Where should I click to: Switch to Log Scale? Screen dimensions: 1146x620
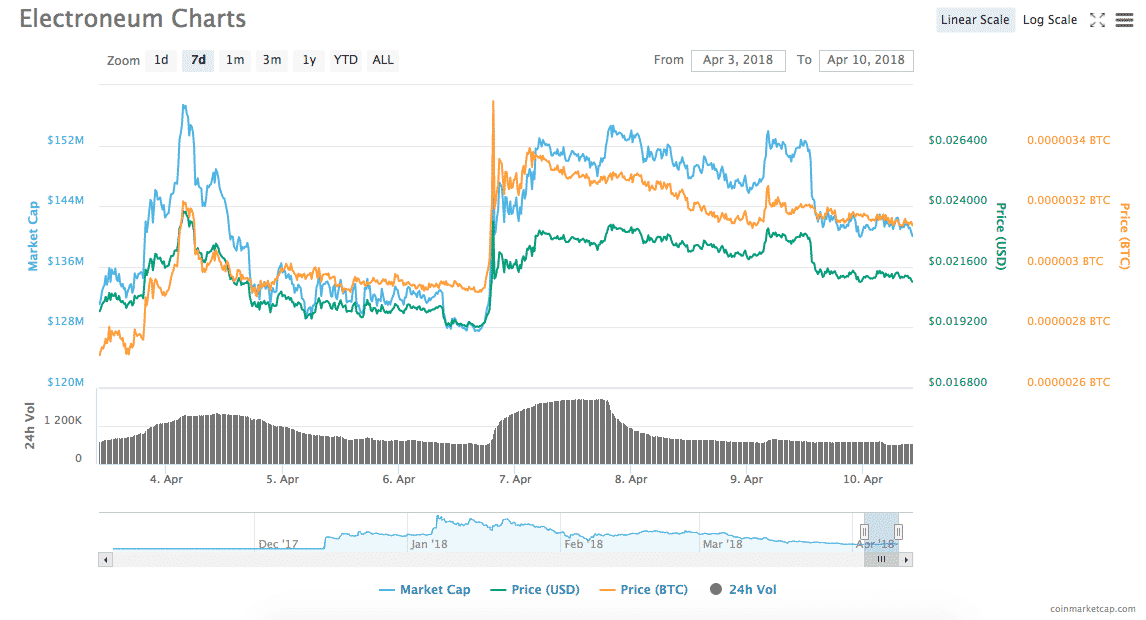click(x=1050, y=20)
